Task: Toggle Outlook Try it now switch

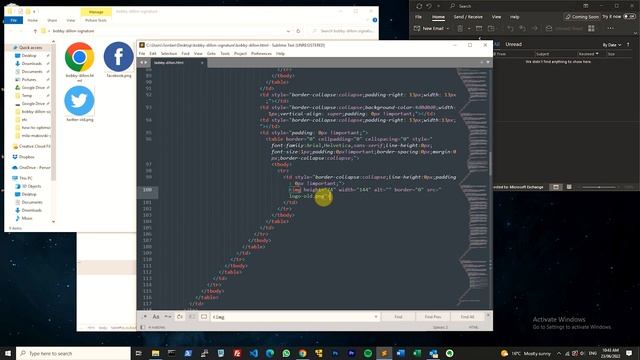Action: tap(630, 16)
